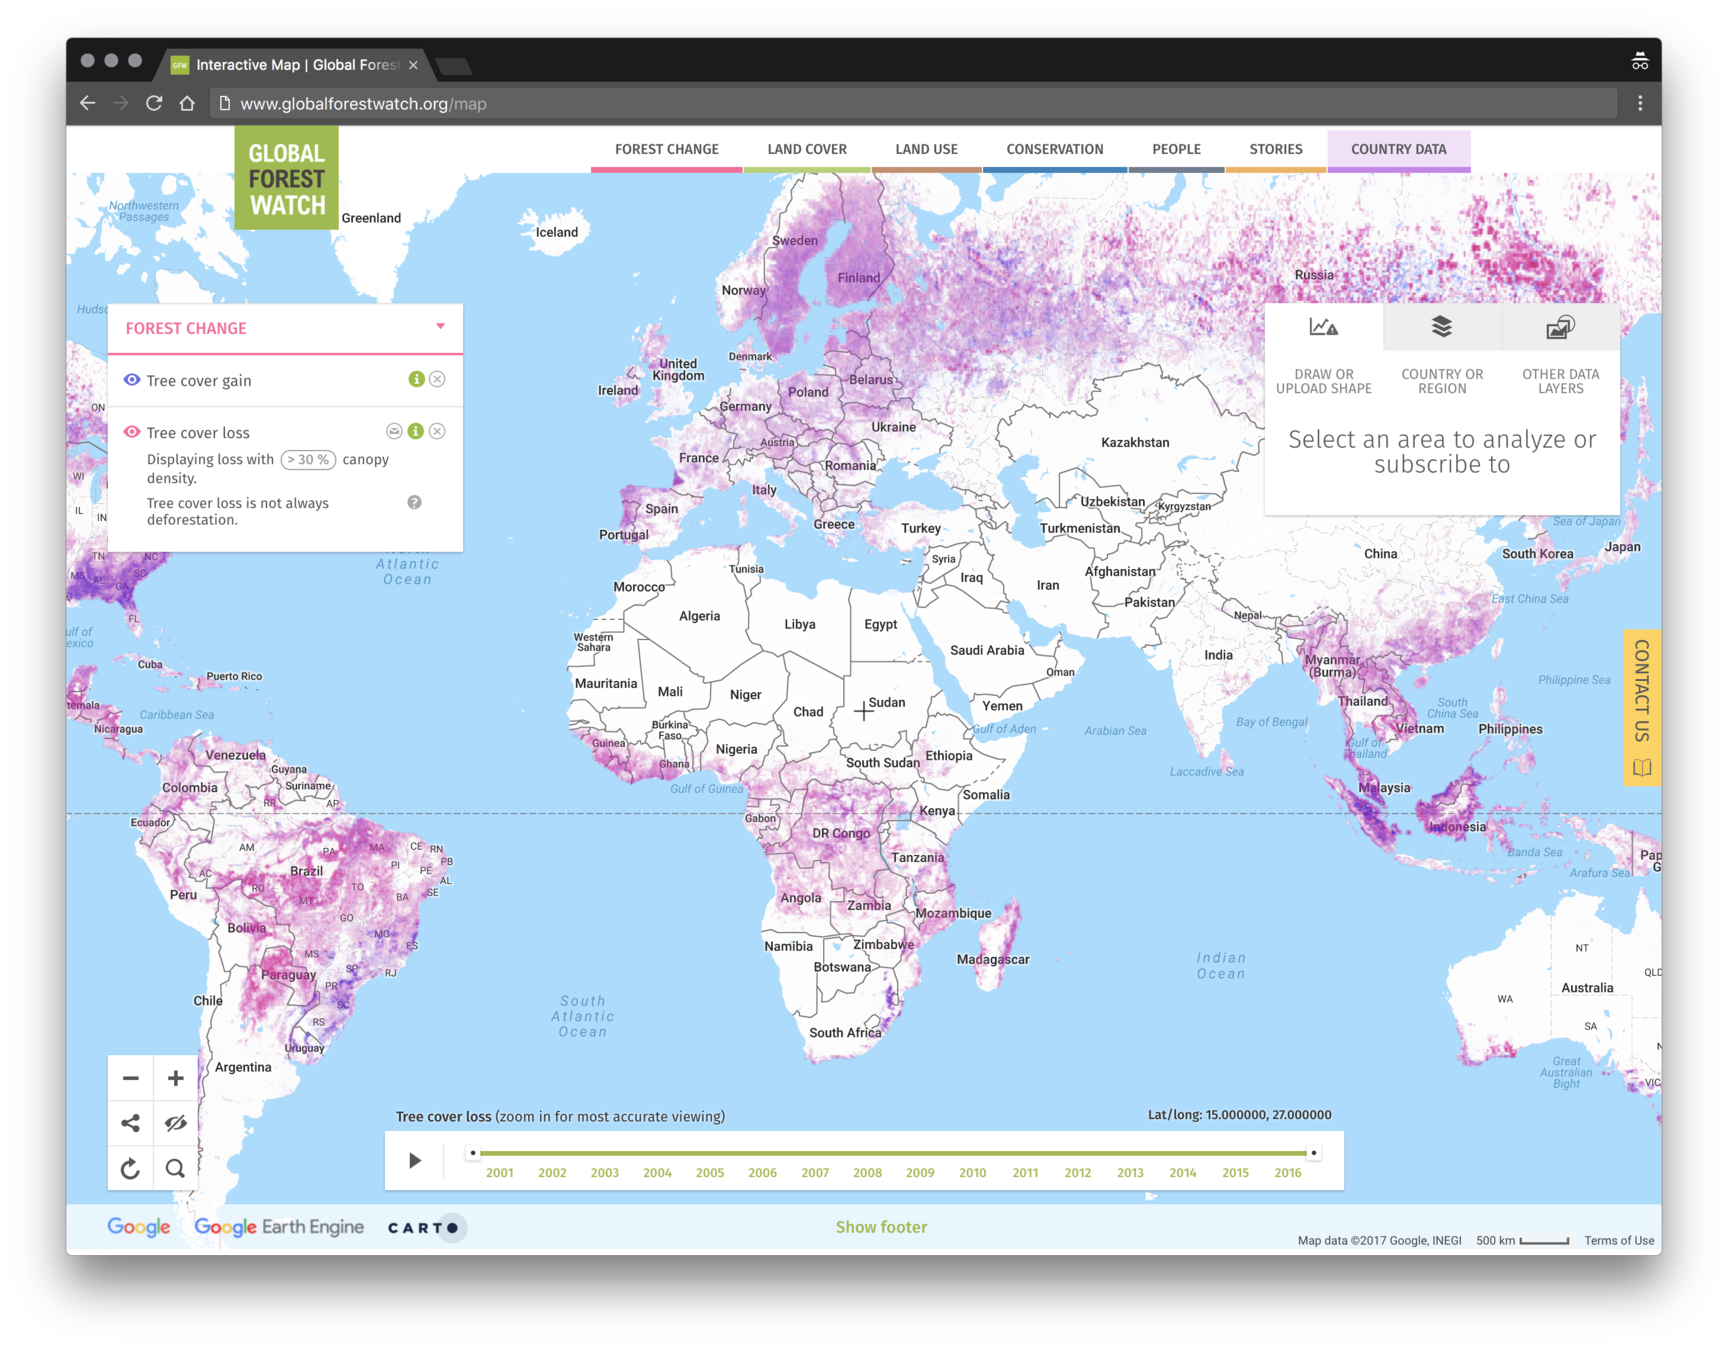Reset the map view
The height and width of the screenshot is (1350, 1728).
[x=130, y=1168]
